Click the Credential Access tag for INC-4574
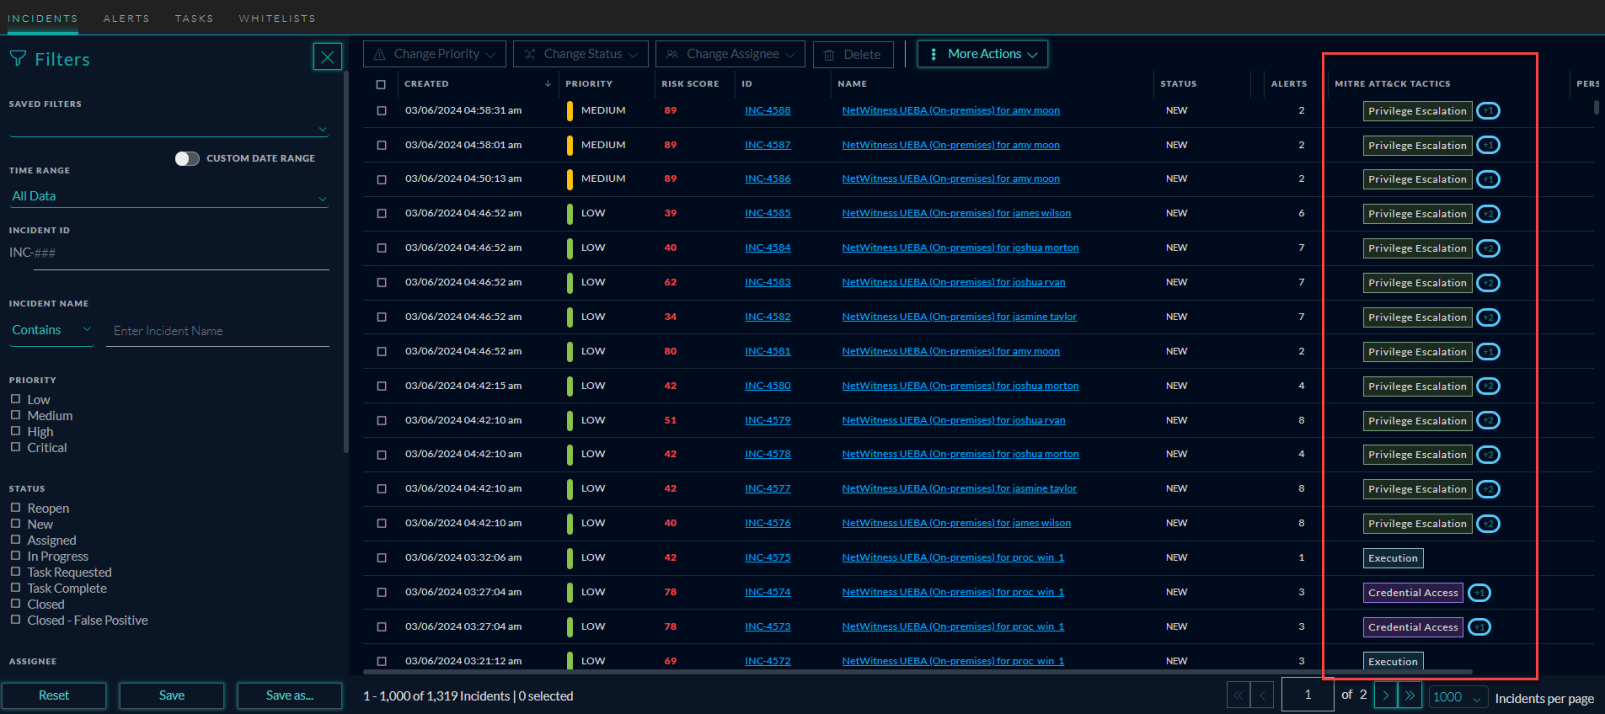Screen dimensions: 1605x714 pyautogui.click(x=1413, y=593)
